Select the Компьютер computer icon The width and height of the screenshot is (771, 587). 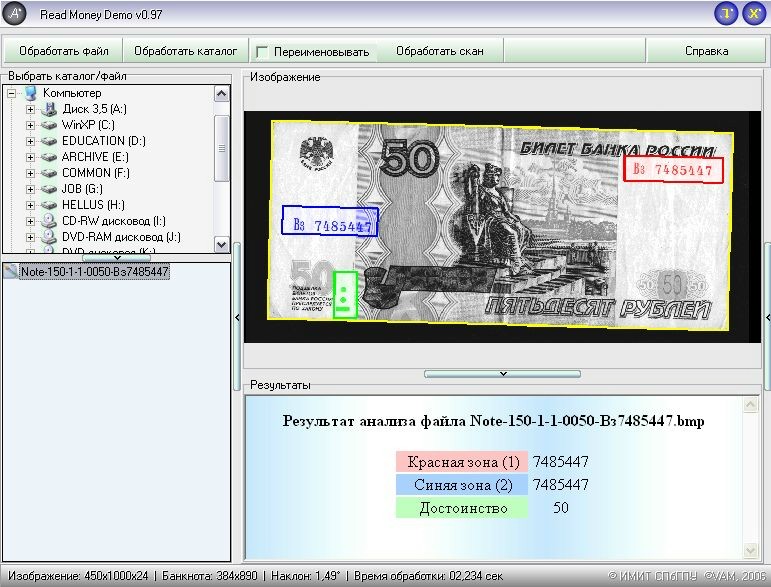(x=30, y=93)
